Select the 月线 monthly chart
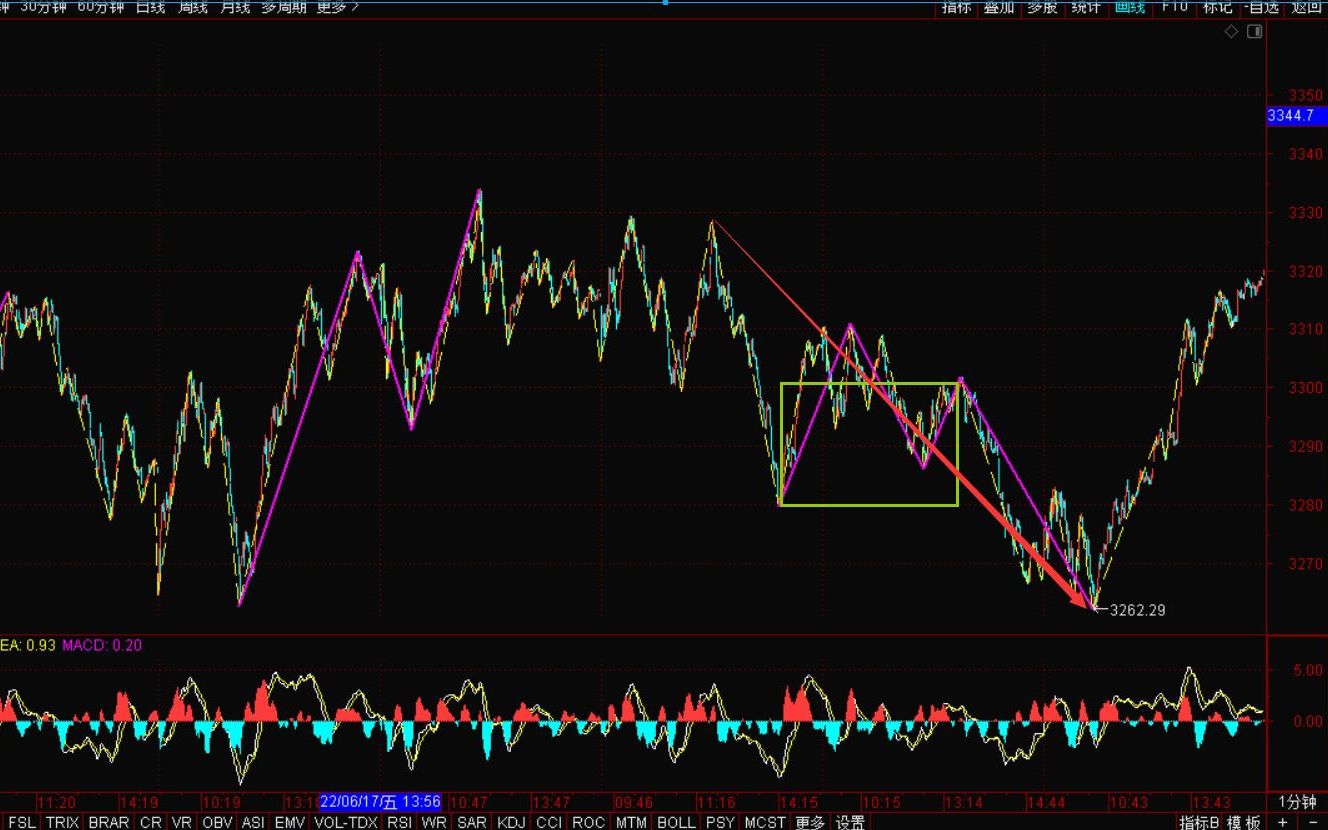 (x=234, y=6)
